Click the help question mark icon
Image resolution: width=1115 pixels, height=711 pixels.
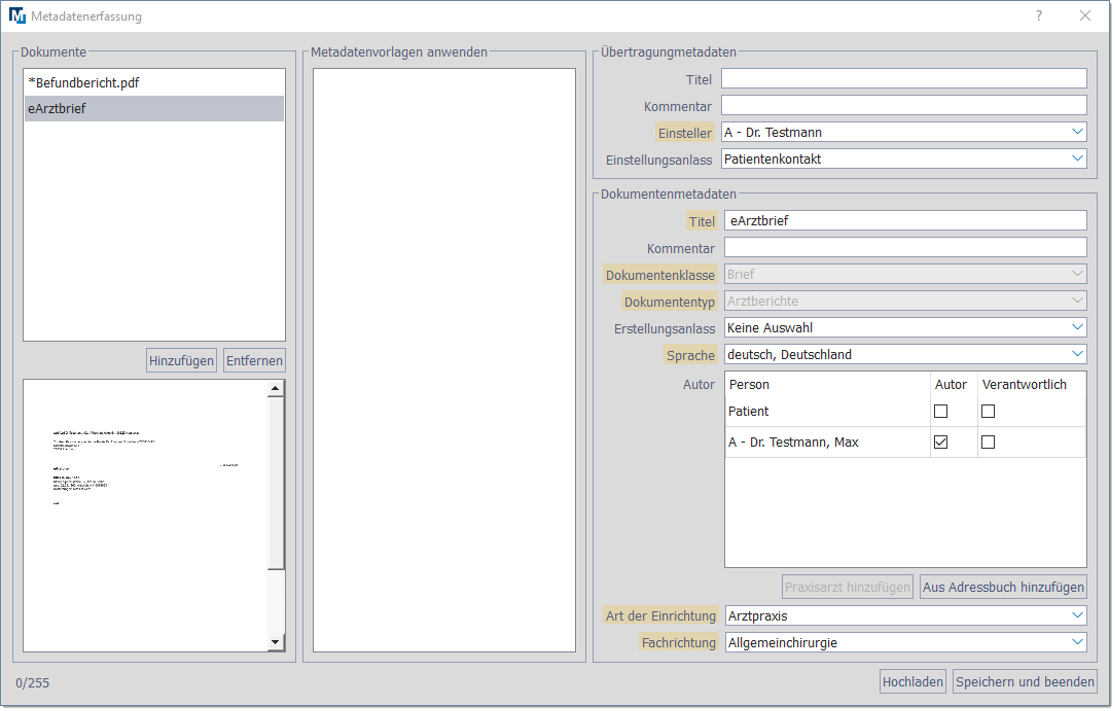point(1039,16)
